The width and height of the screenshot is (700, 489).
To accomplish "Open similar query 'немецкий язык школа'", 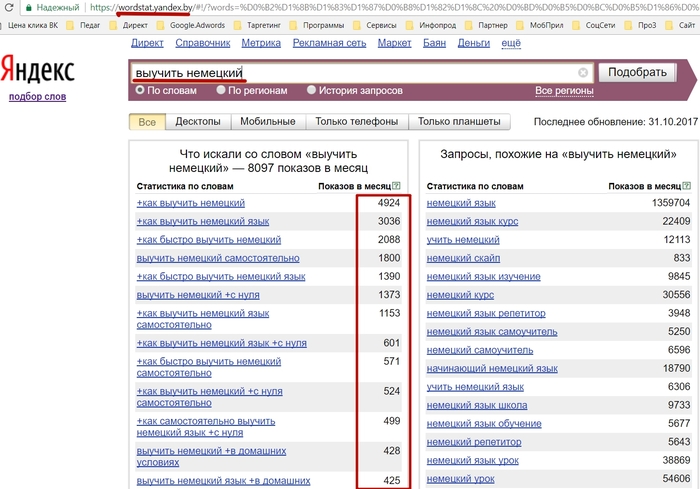I will click(477, 405).
